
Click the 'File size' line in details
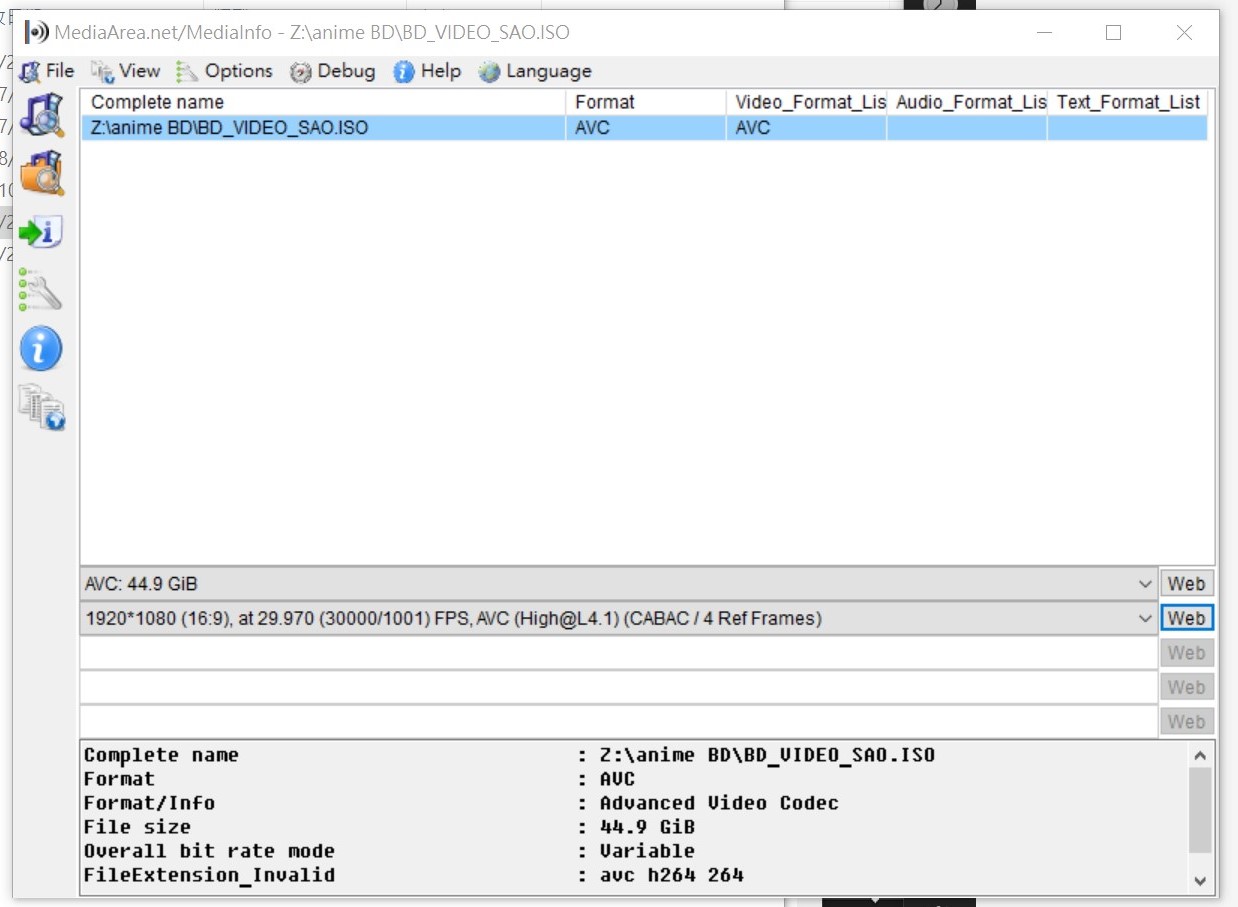390,827
